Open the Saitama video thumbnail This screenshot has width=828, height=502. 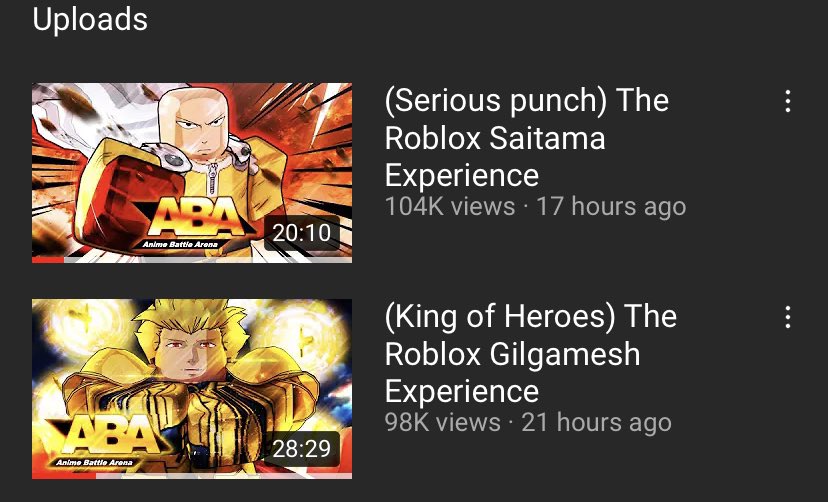coord(192,173)
